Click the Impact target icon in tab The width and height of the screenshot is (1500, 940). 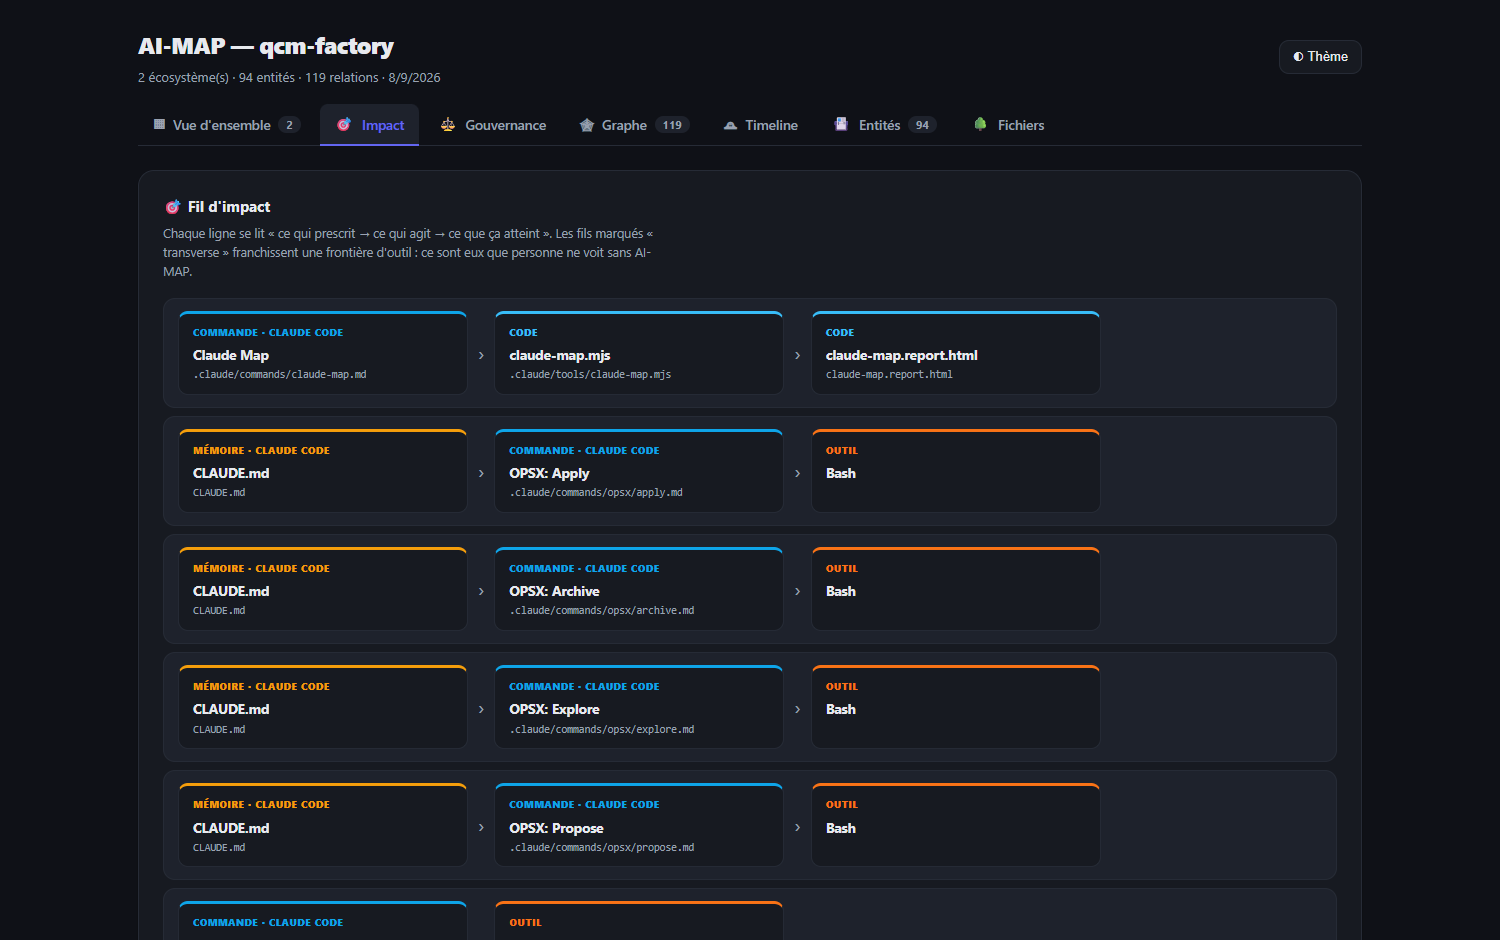pos(344,124)
